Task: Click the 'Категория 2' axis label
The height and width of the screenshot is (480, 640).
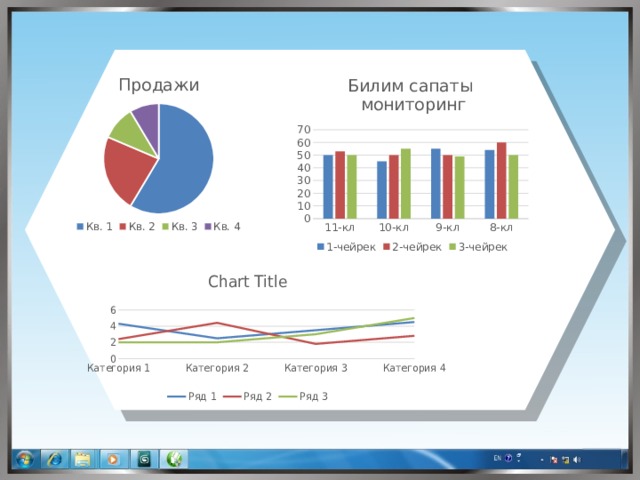Action: click(217, 368)
